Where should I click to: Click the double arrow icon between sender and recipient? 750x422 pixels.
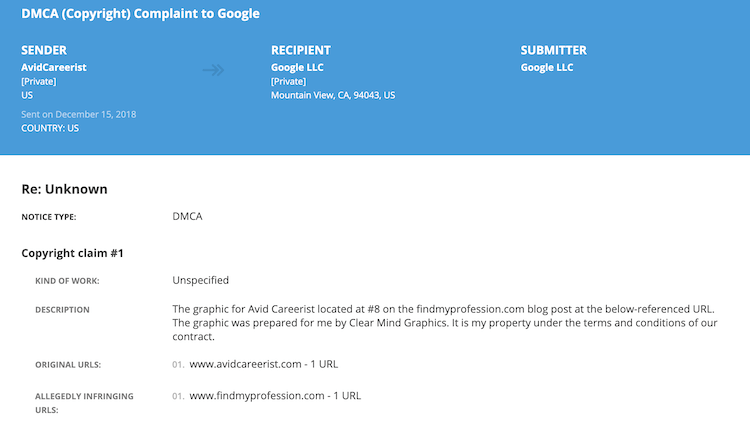coord(213,70)
